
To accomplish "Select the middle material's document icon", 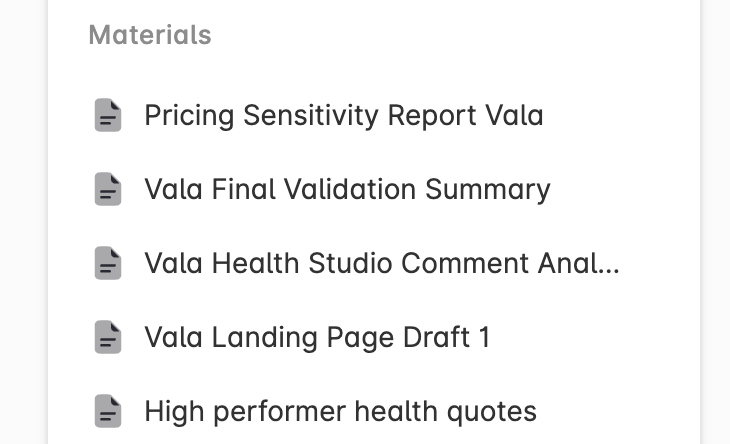I will click(108, 264).
